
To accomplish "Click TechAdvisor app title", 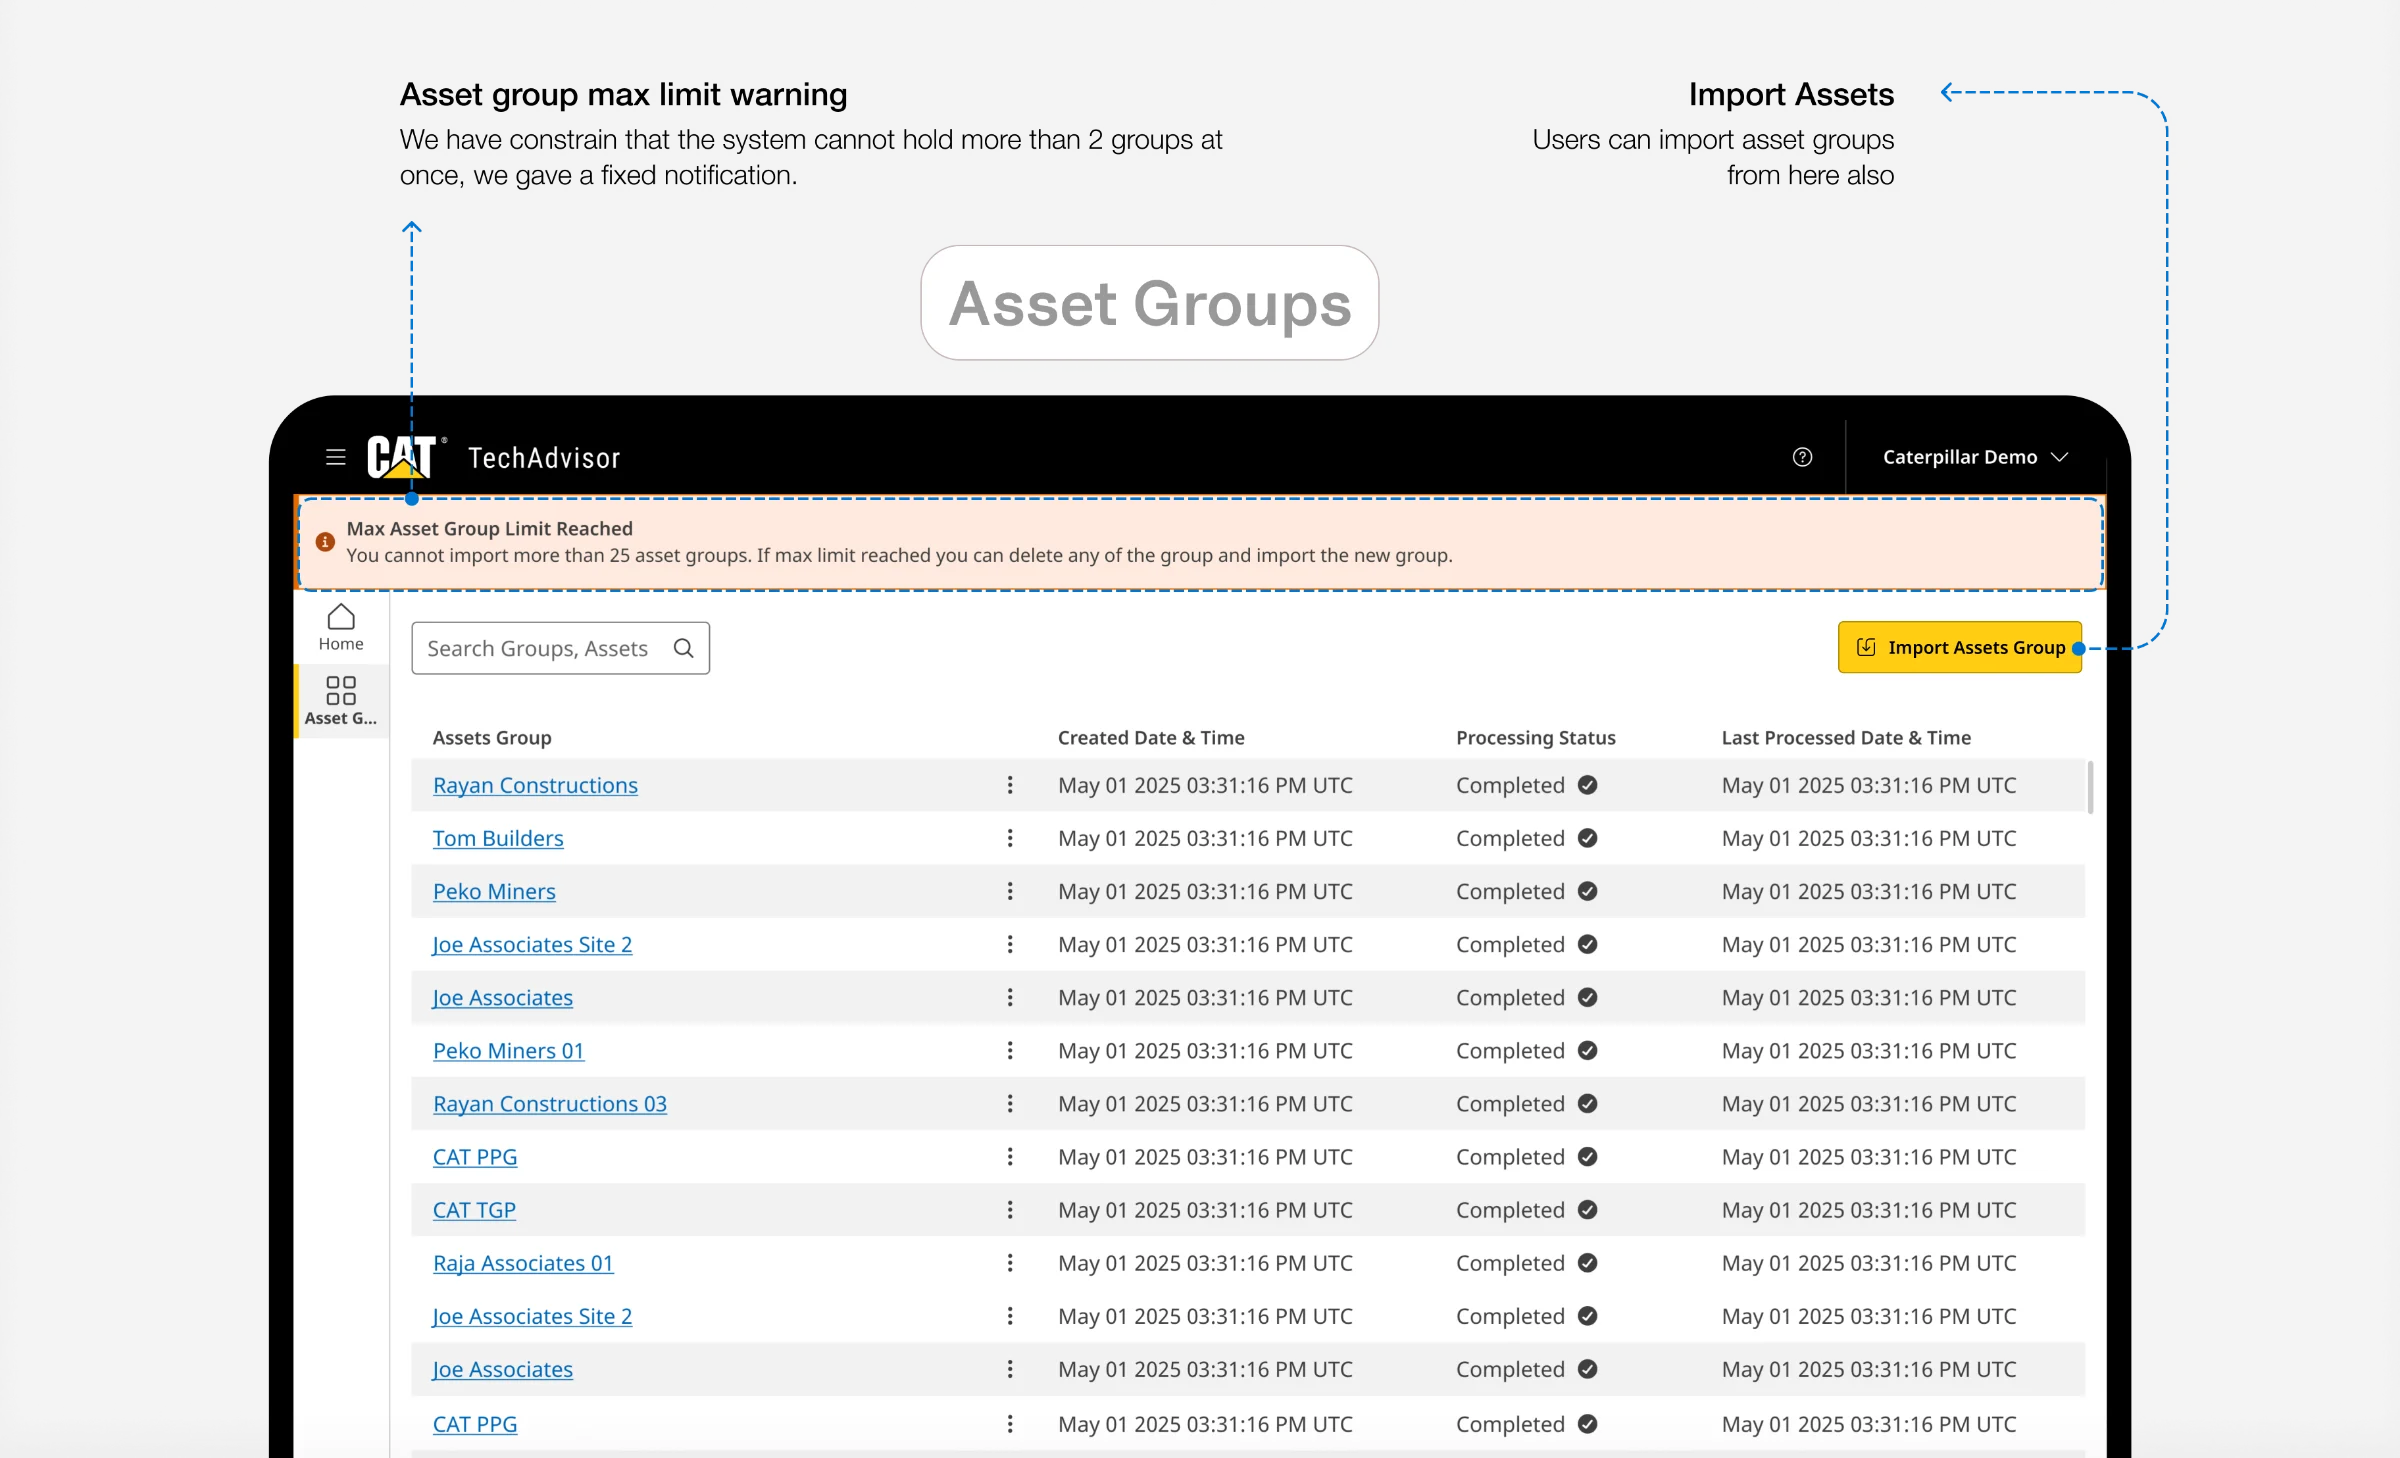I will 544,458.
